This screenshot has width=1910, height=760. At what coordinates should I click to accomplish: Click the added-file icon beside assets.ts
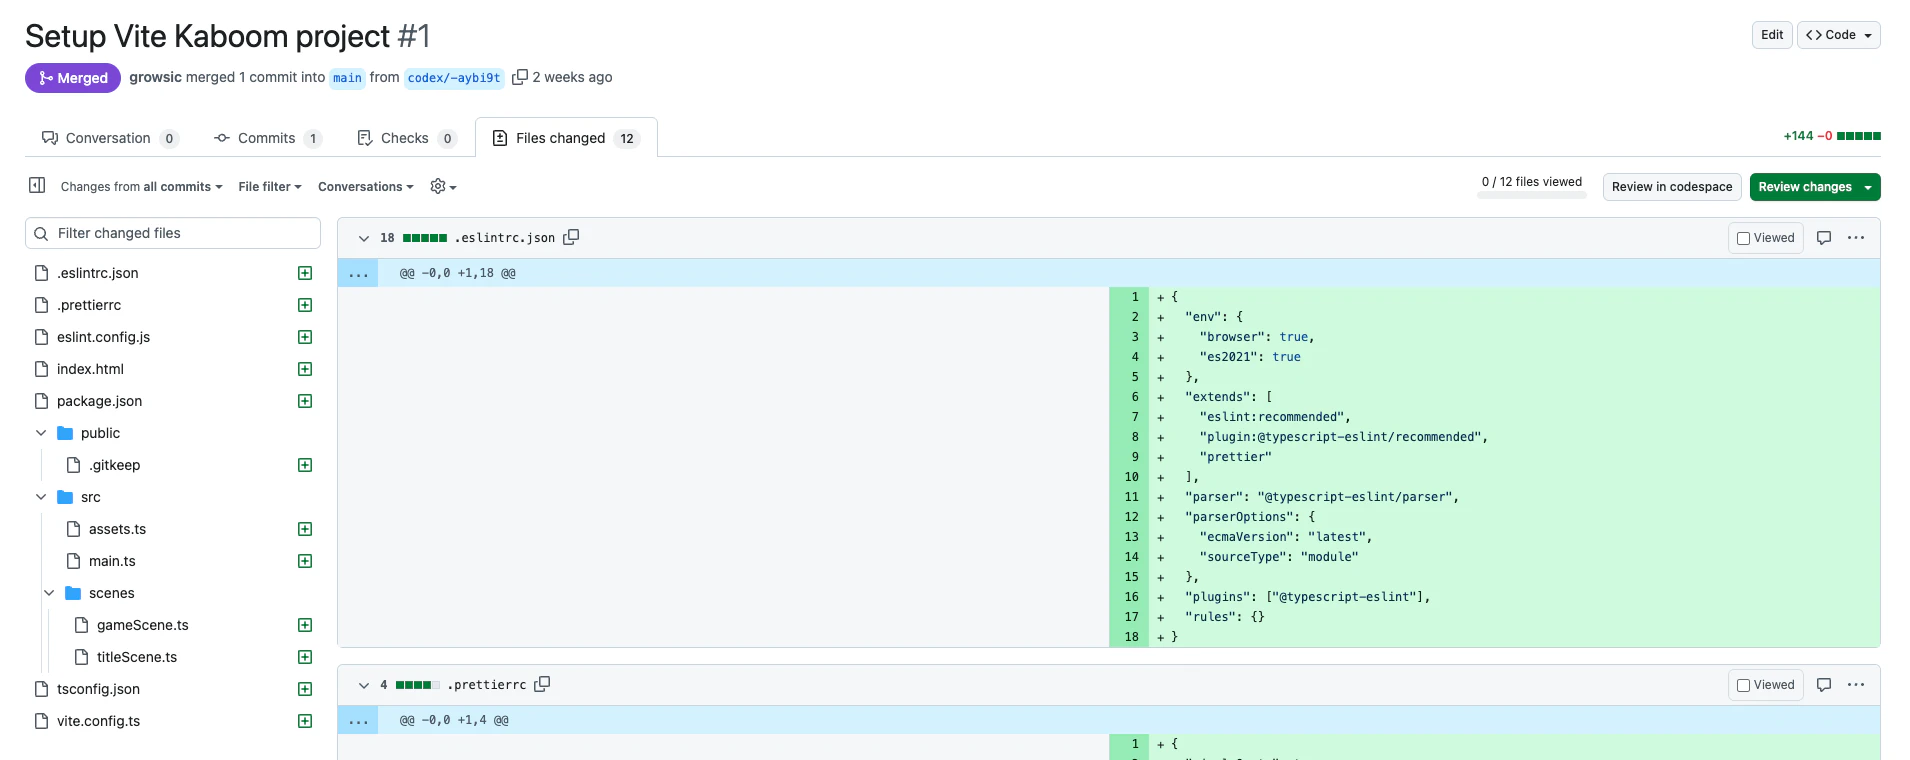click(x=305, y=529)
